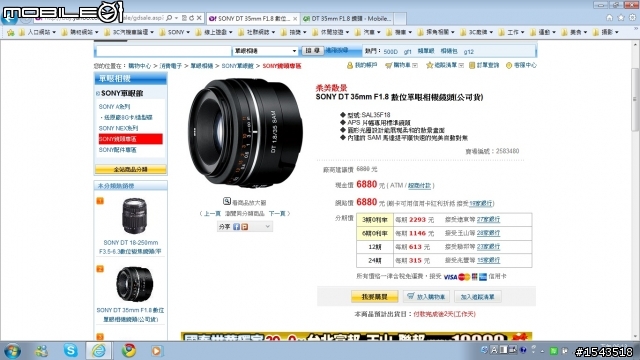Expand the 分享 share dropdown arrow
This screenshot has width=640, height=360.
pyautogui.click(x=268, y=227)
